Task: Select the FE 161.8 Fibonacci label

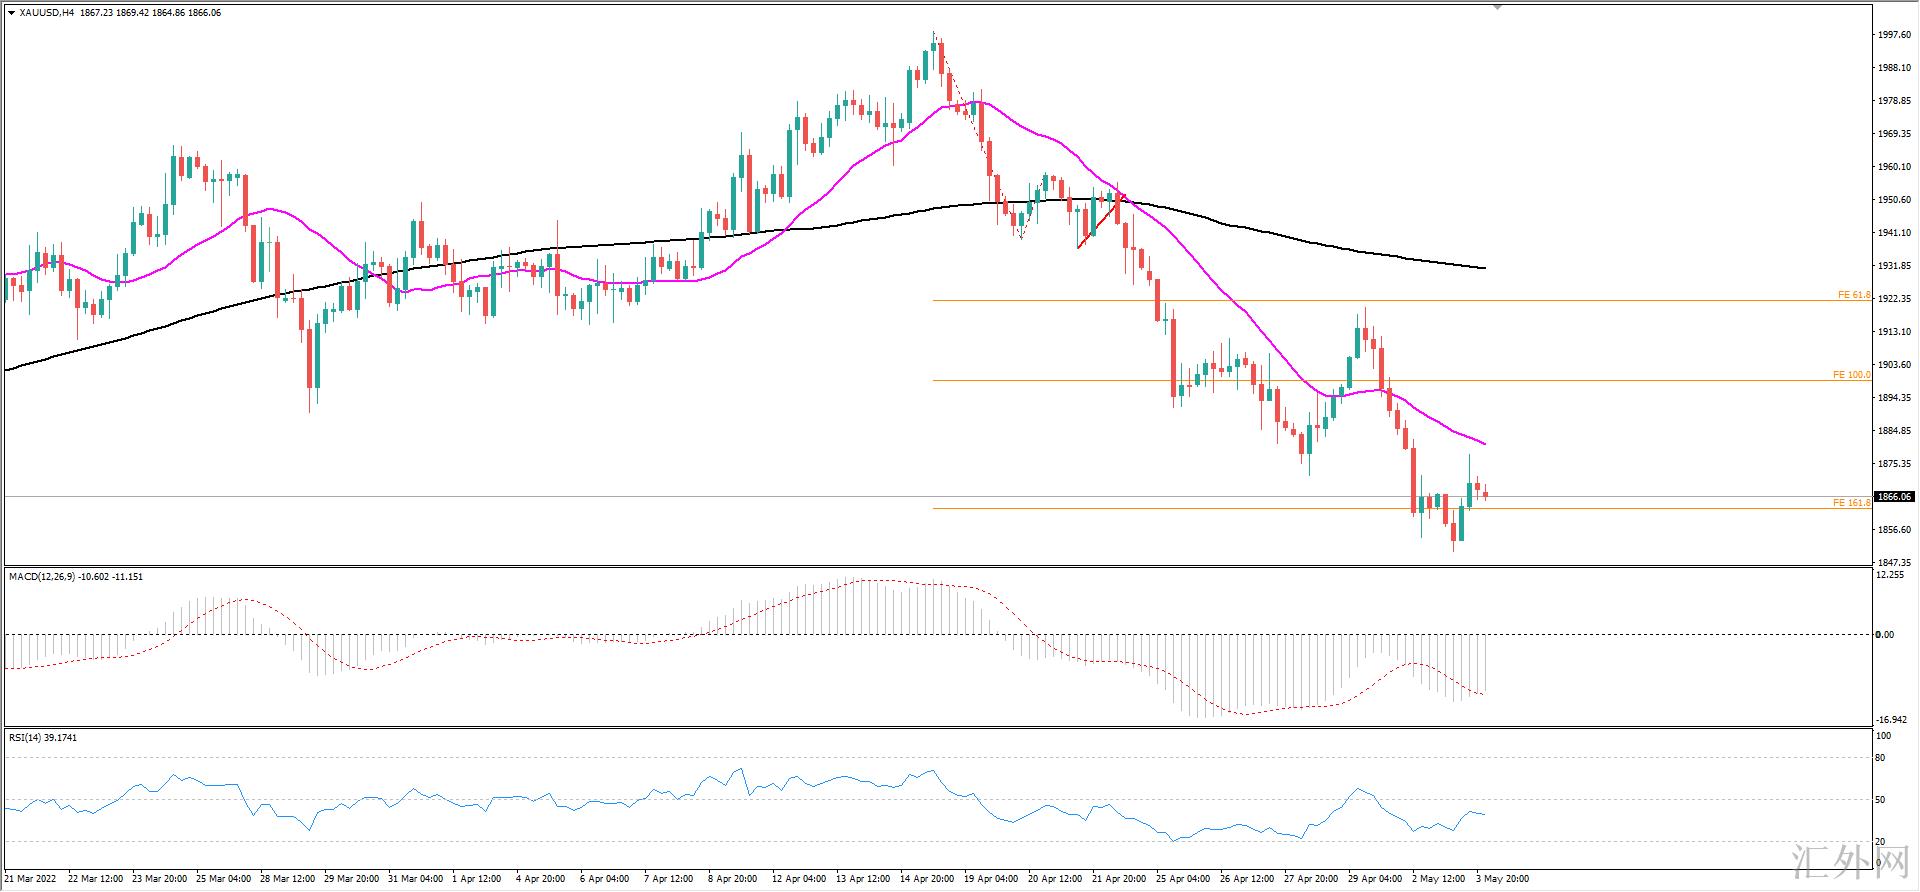Action: [1851, 503]
